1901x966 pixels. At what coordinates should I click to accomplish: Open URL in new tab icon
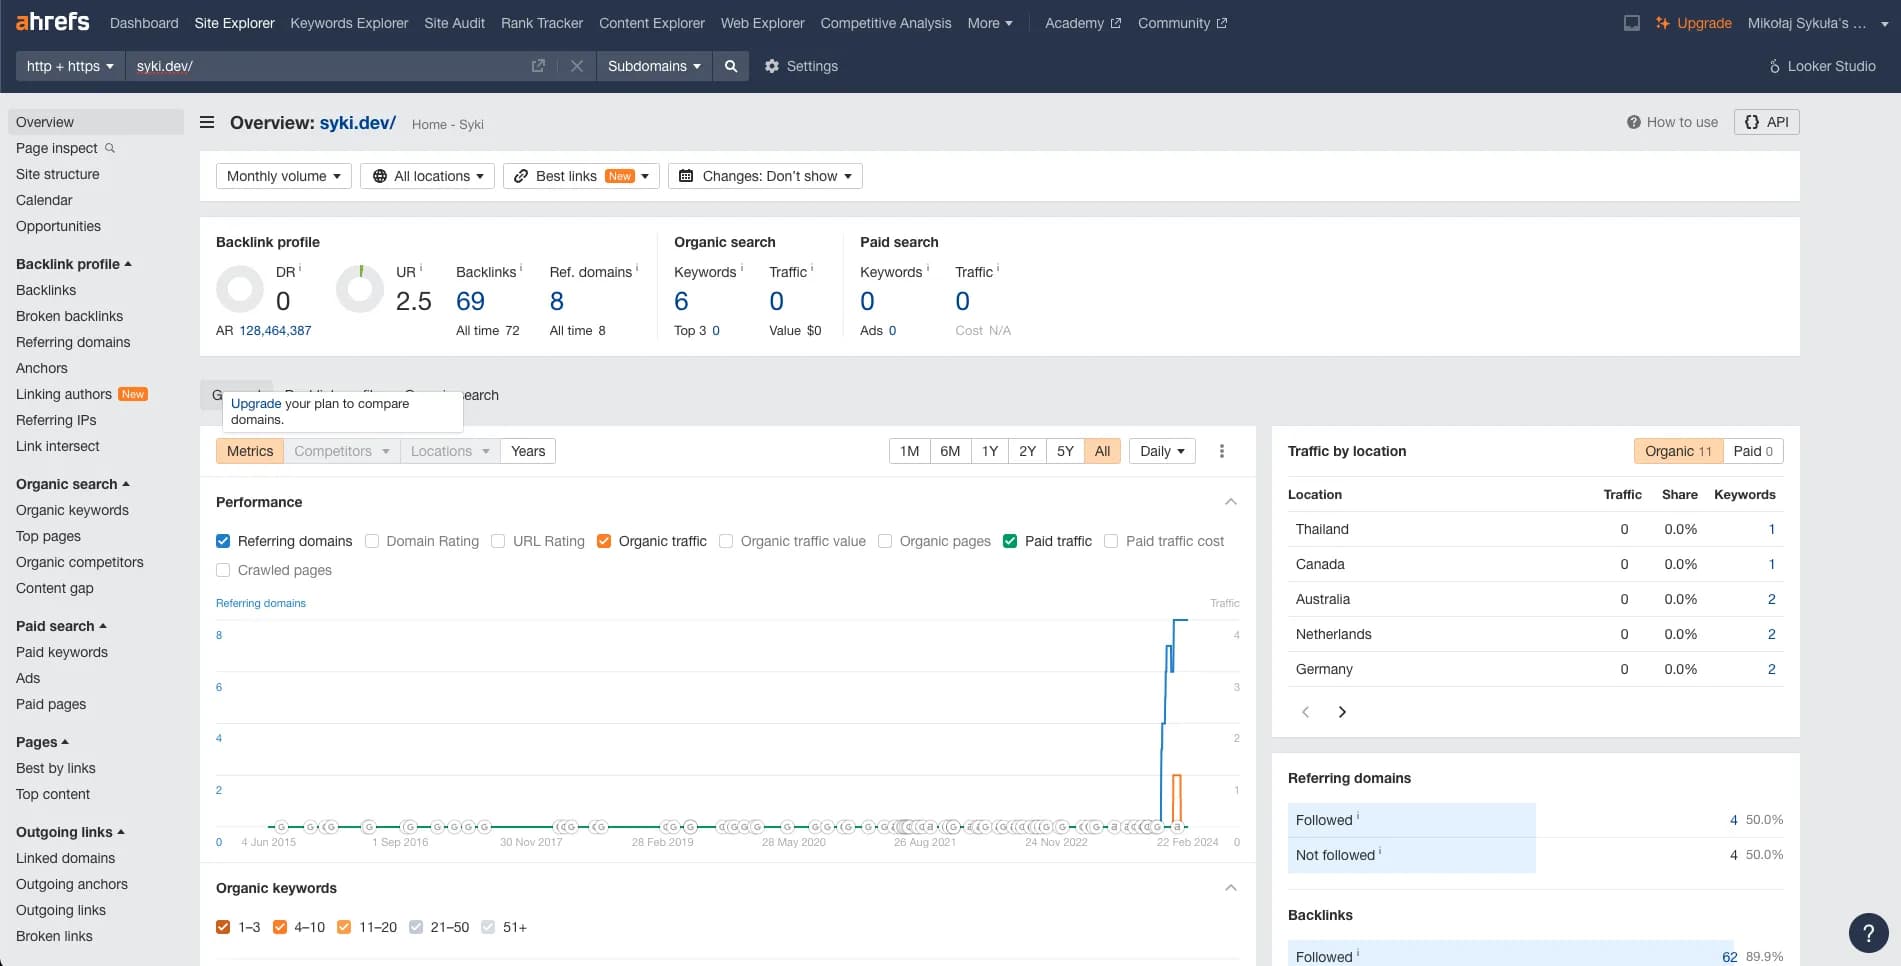538,66
